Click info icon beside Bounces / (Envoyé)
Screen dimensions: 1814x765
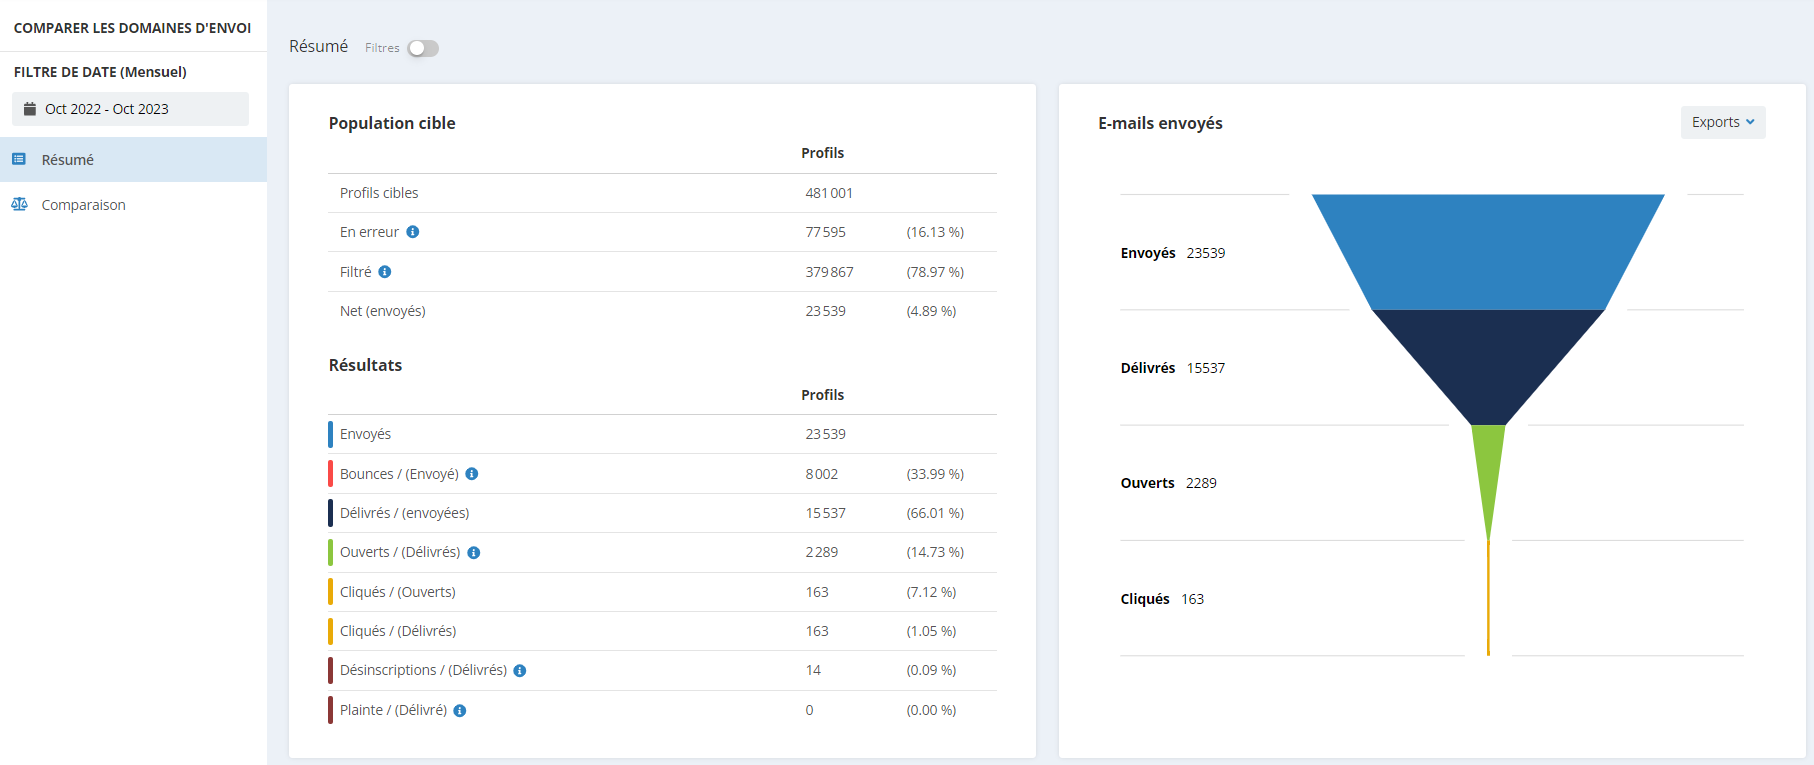click(472, 474)
